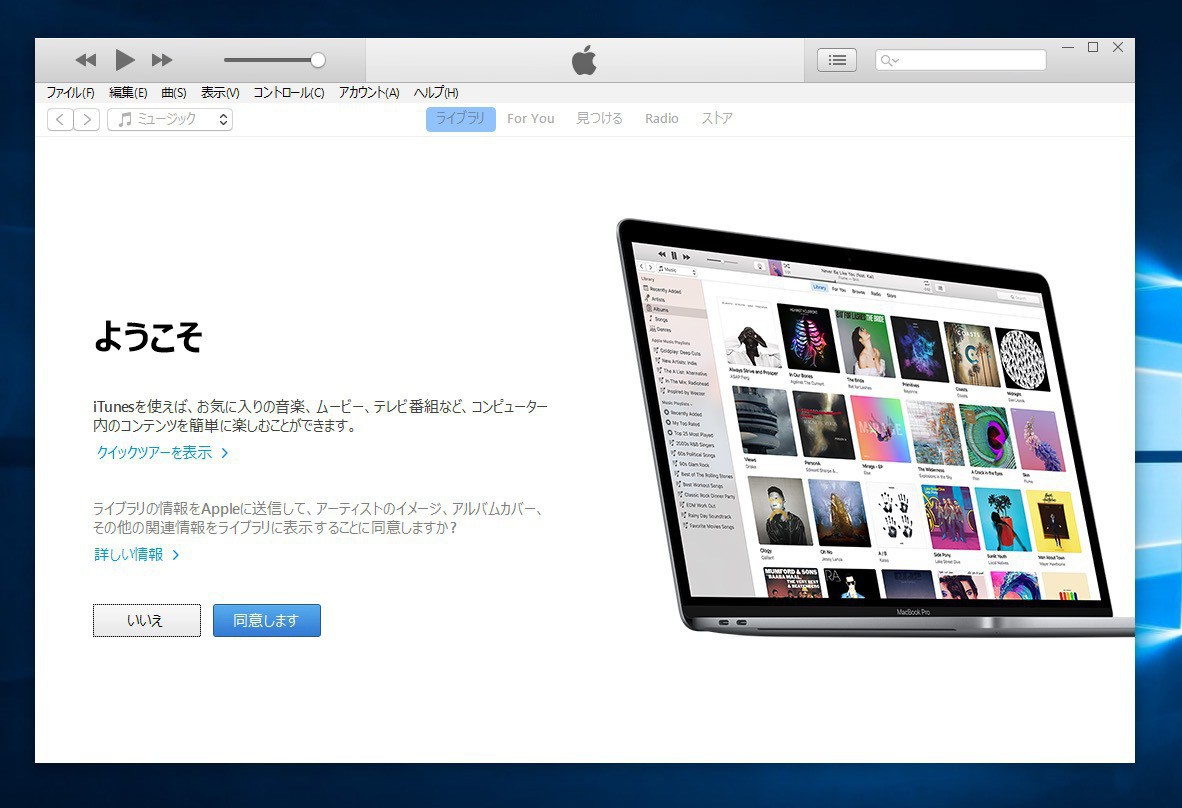1182x808 pixels.
Task: Open the 表示(V) menu
Action: 219,93
